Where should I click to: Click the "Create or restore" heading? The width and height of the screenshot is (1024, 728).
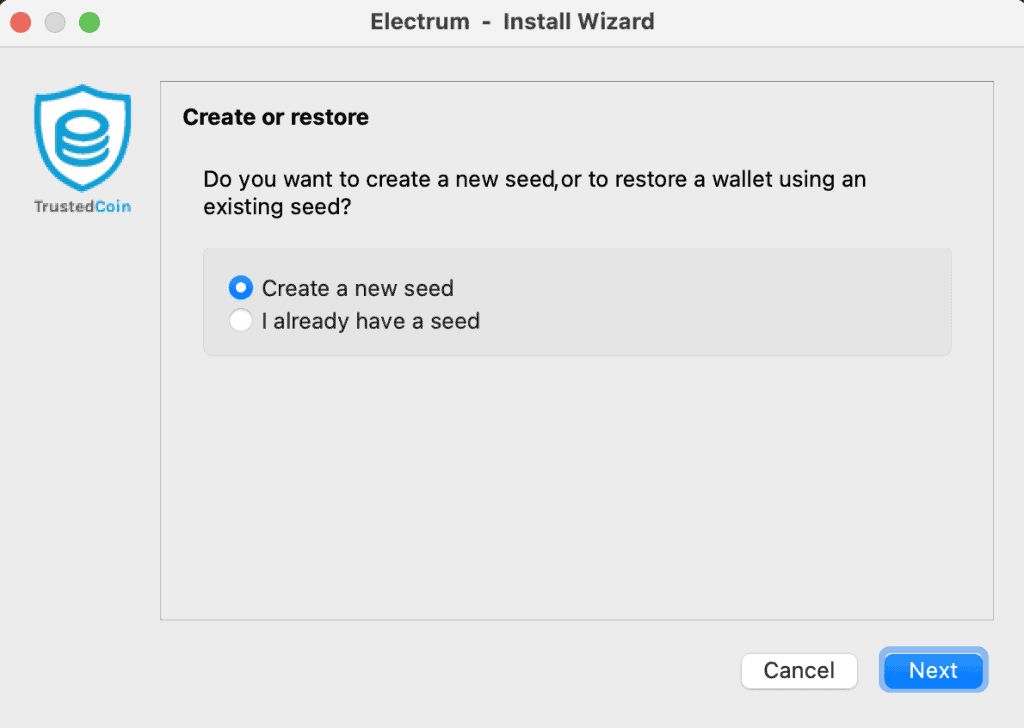pos(274,117)
